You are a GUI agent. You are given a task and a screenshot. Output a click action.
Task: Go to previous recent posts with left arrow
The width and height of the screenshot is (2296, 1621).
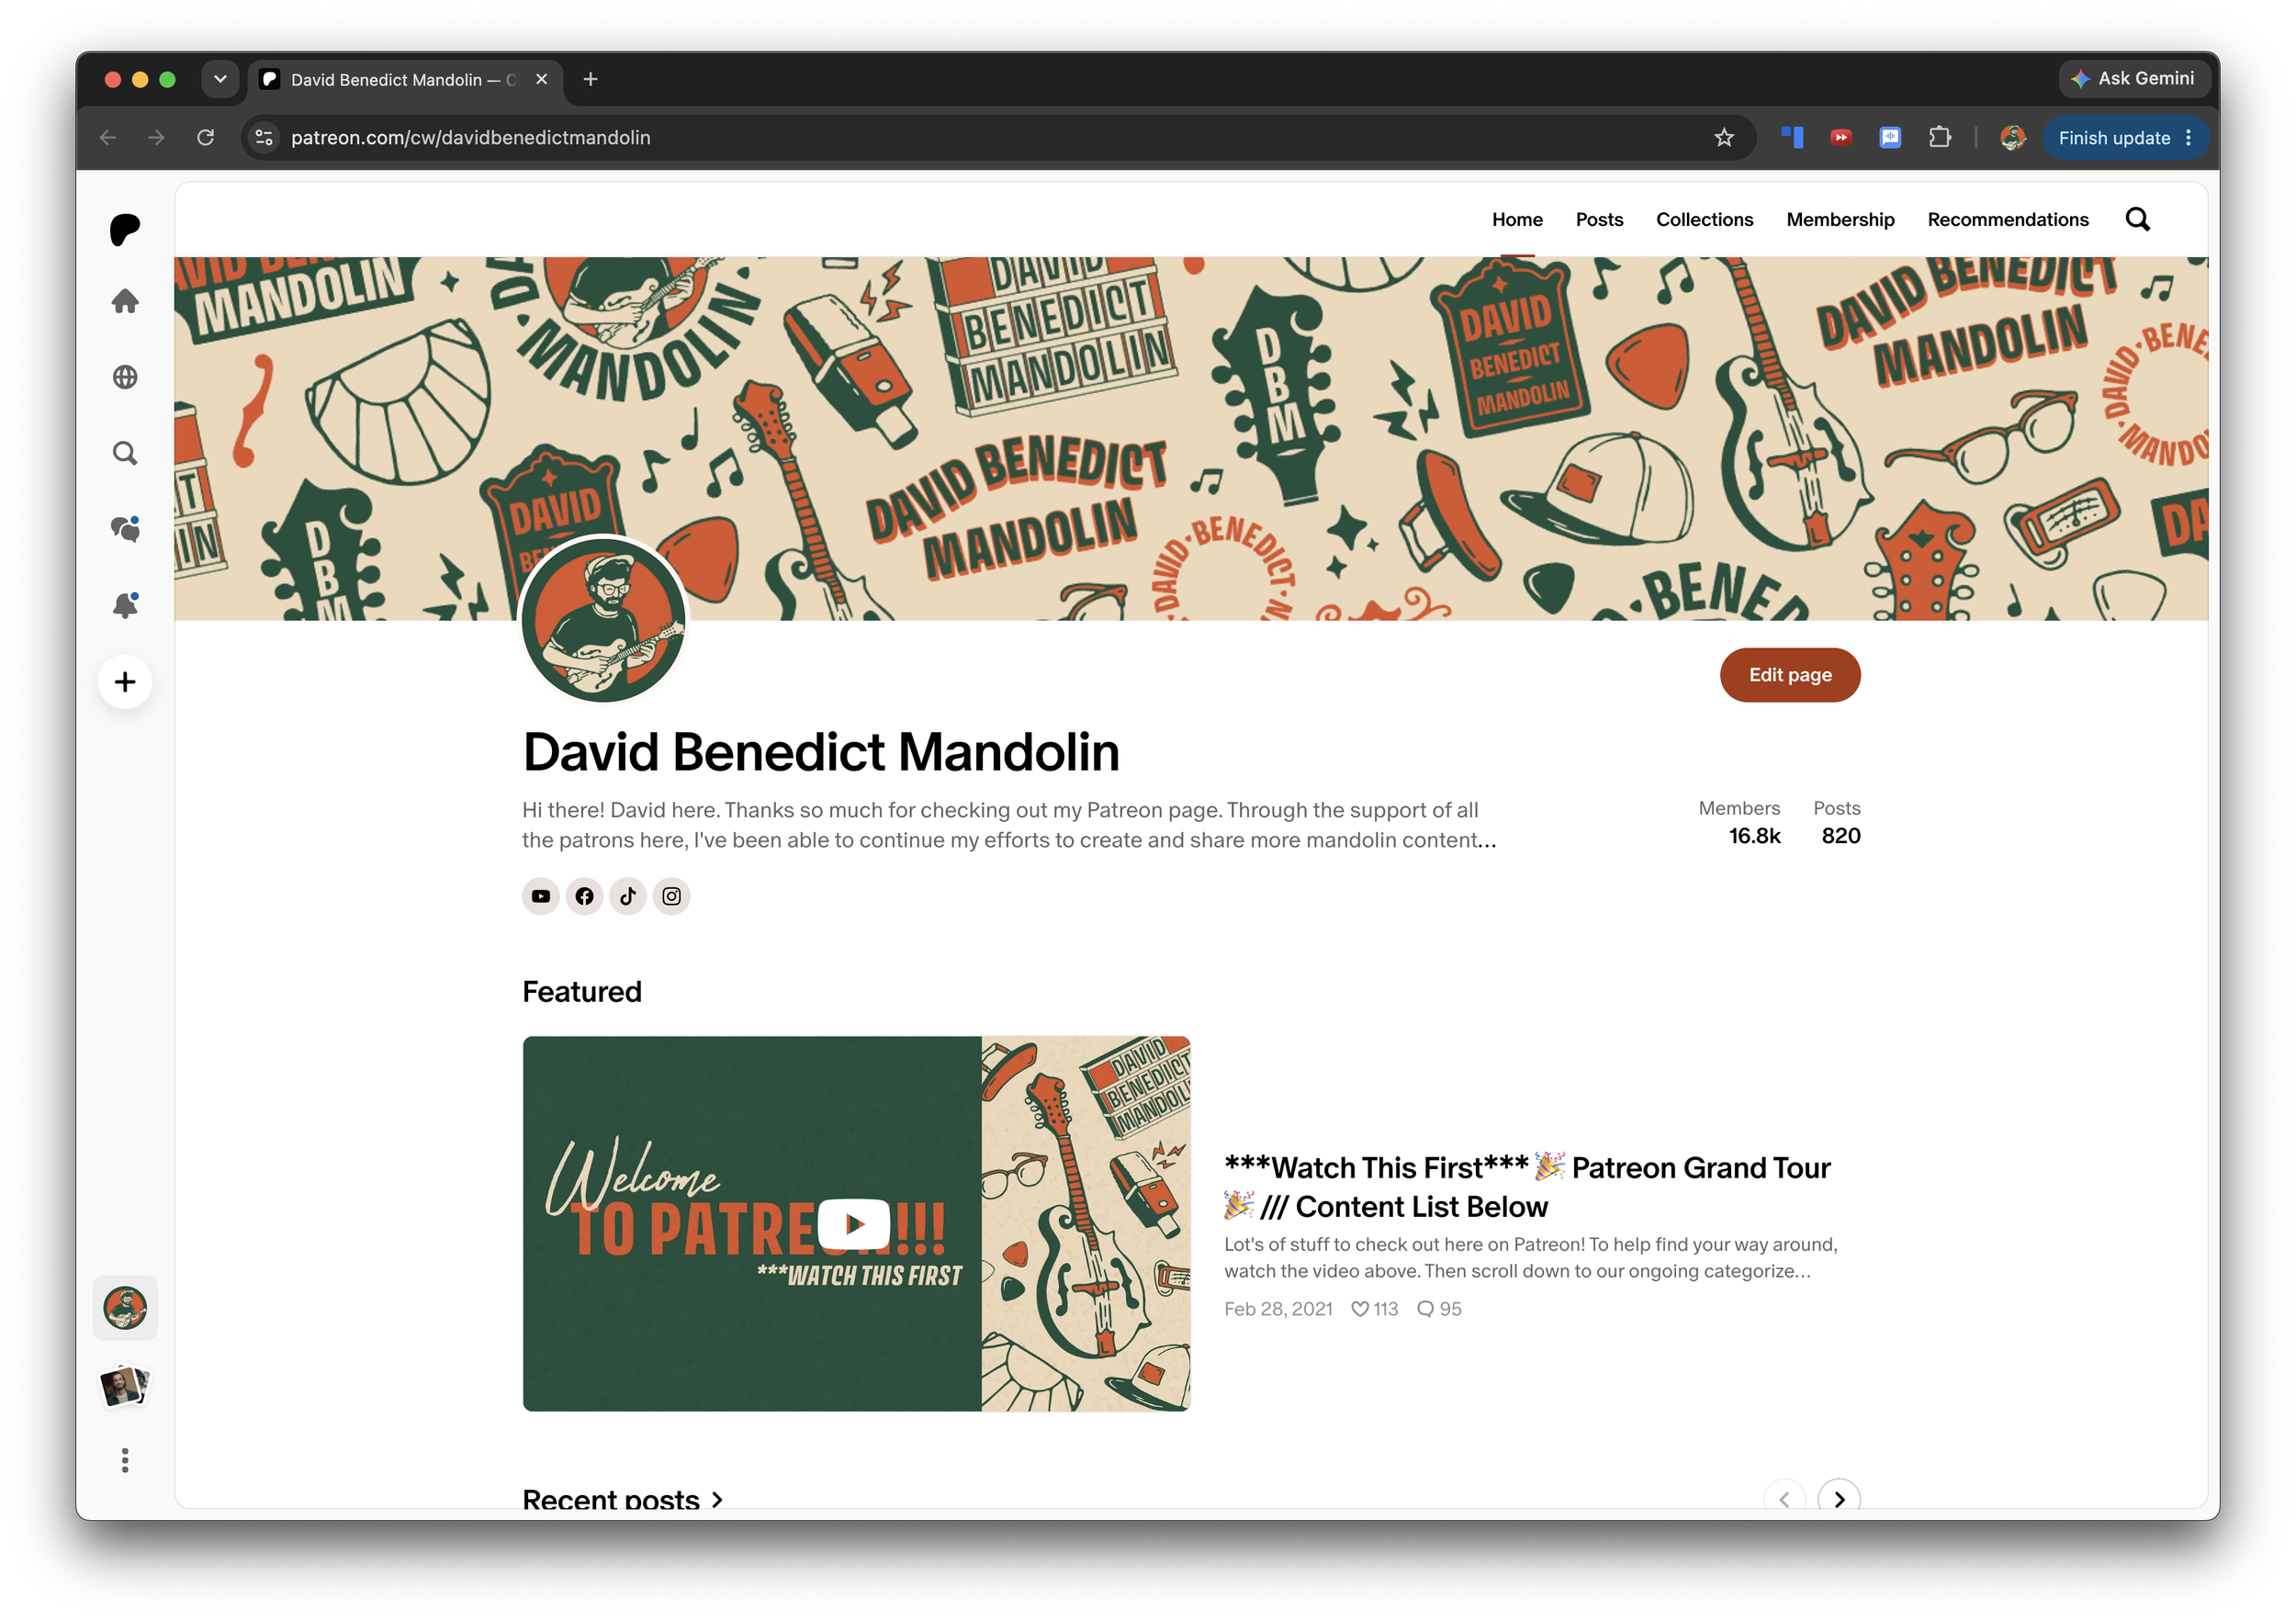coord(1785,1498)
